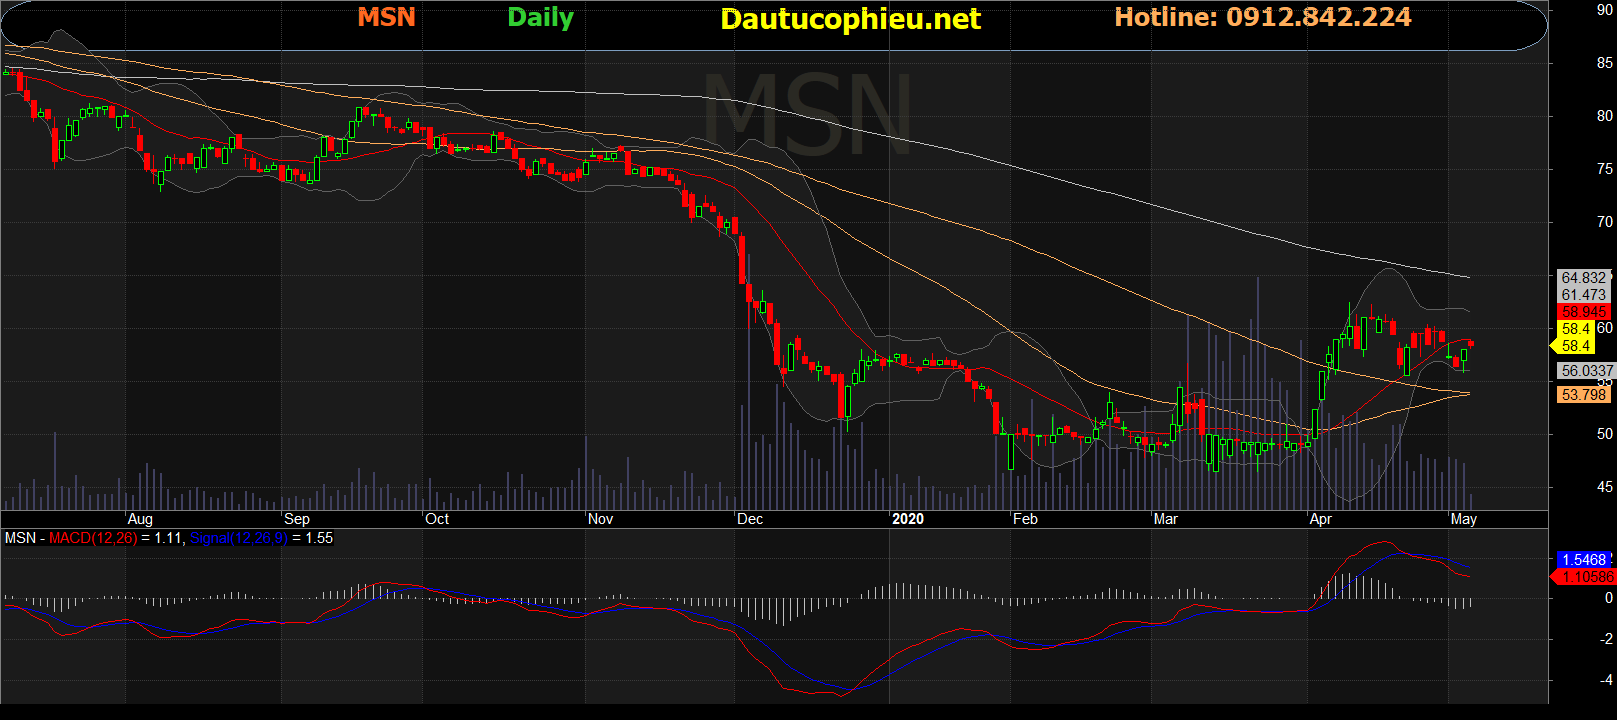The width and height of the screenshot is (1617, 720).
Task: Click the blue Signal(12,26,9) indicator label
Action: click(238, 538)
